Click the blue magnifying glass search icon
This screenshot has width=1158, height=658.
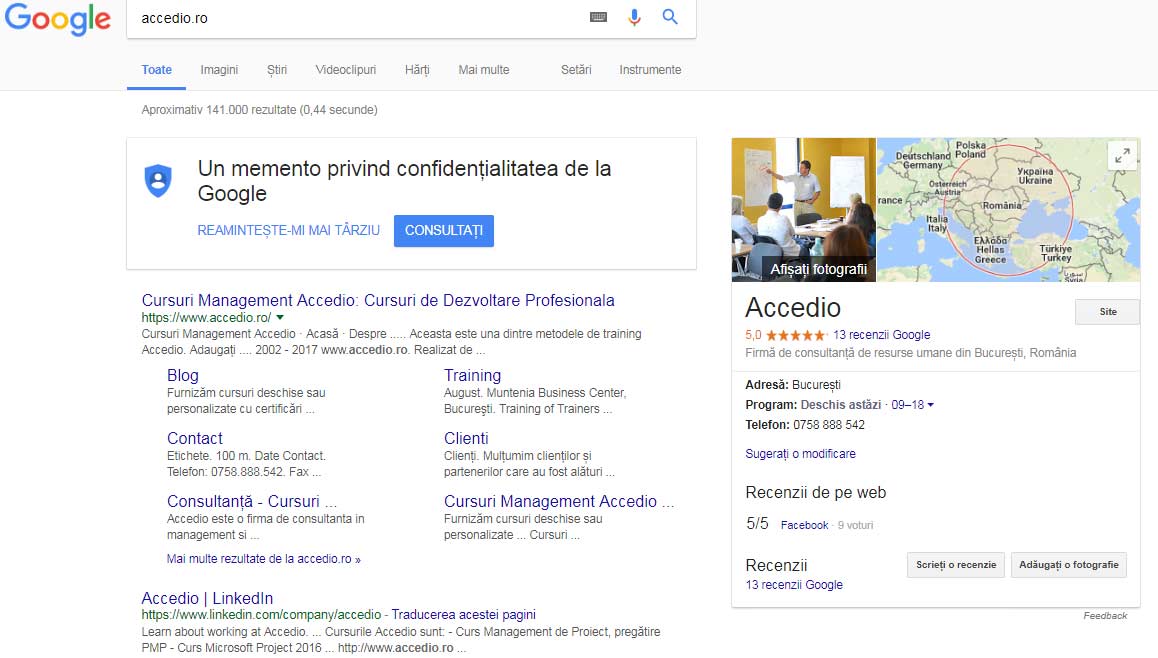[669, 17]
